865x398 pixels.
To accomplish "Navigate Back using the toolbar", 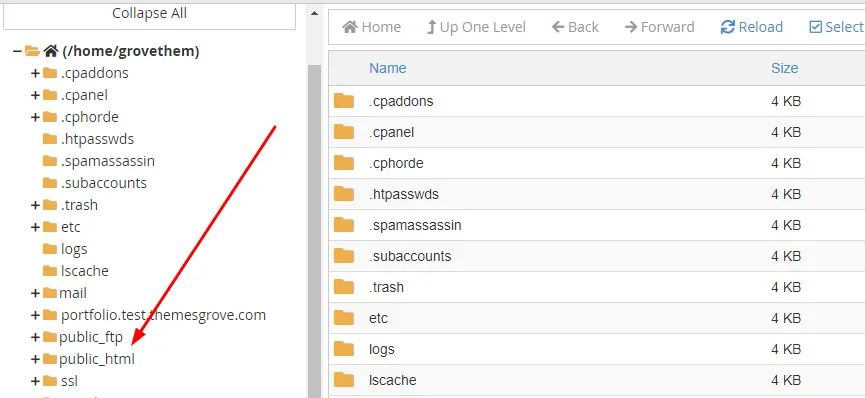I will 575,27.
